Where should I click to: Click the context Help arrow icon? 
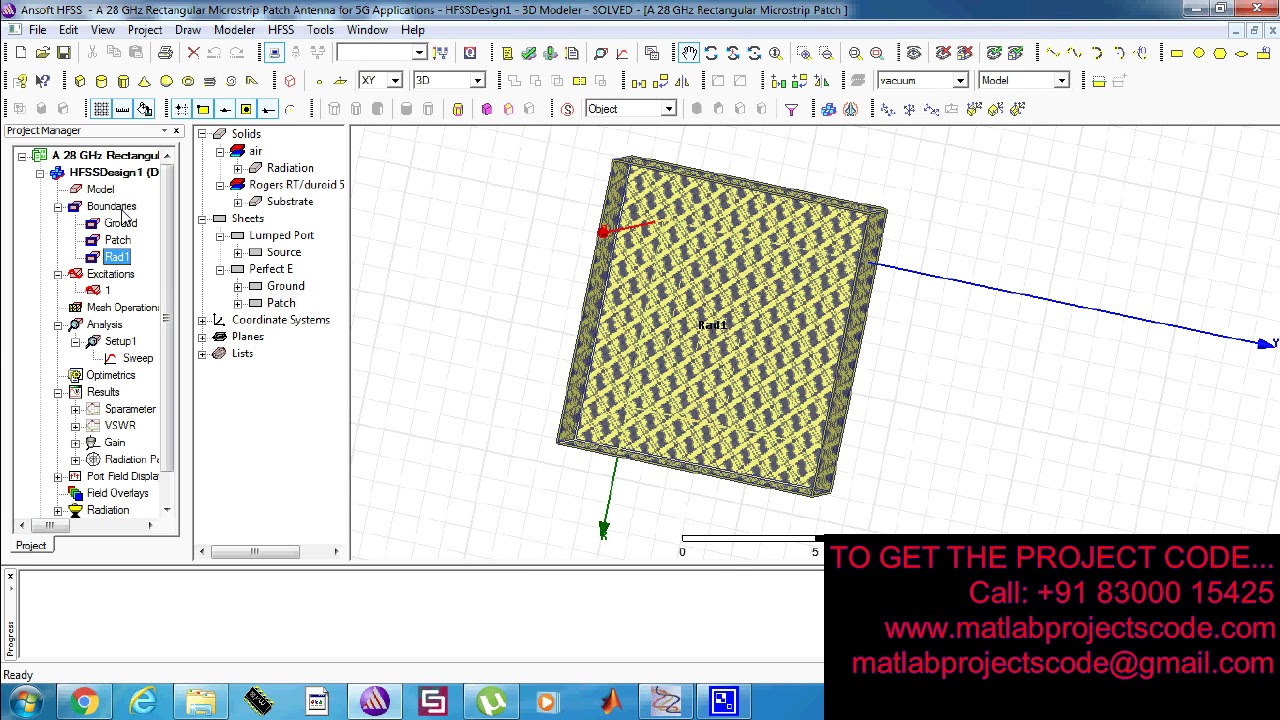pyautogui.click(x=42, y=81)
